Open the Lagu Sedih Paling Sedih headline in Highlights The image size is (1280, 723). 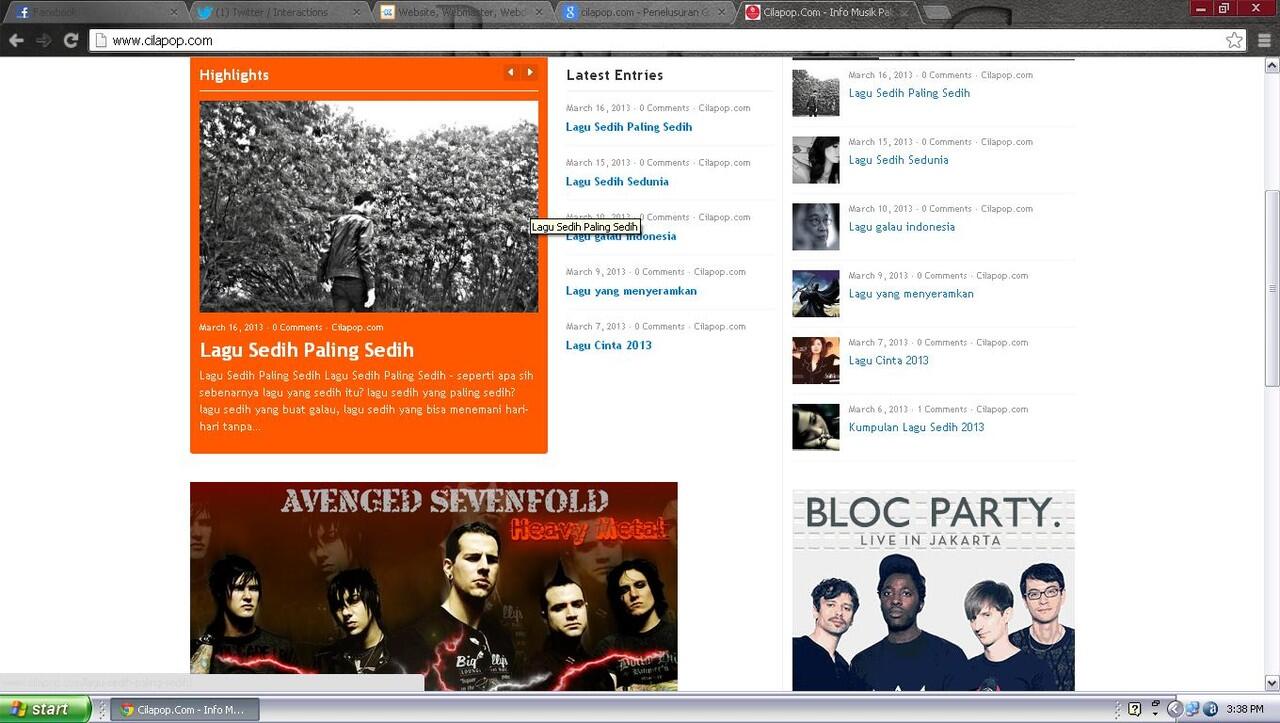tap(306, 350)
